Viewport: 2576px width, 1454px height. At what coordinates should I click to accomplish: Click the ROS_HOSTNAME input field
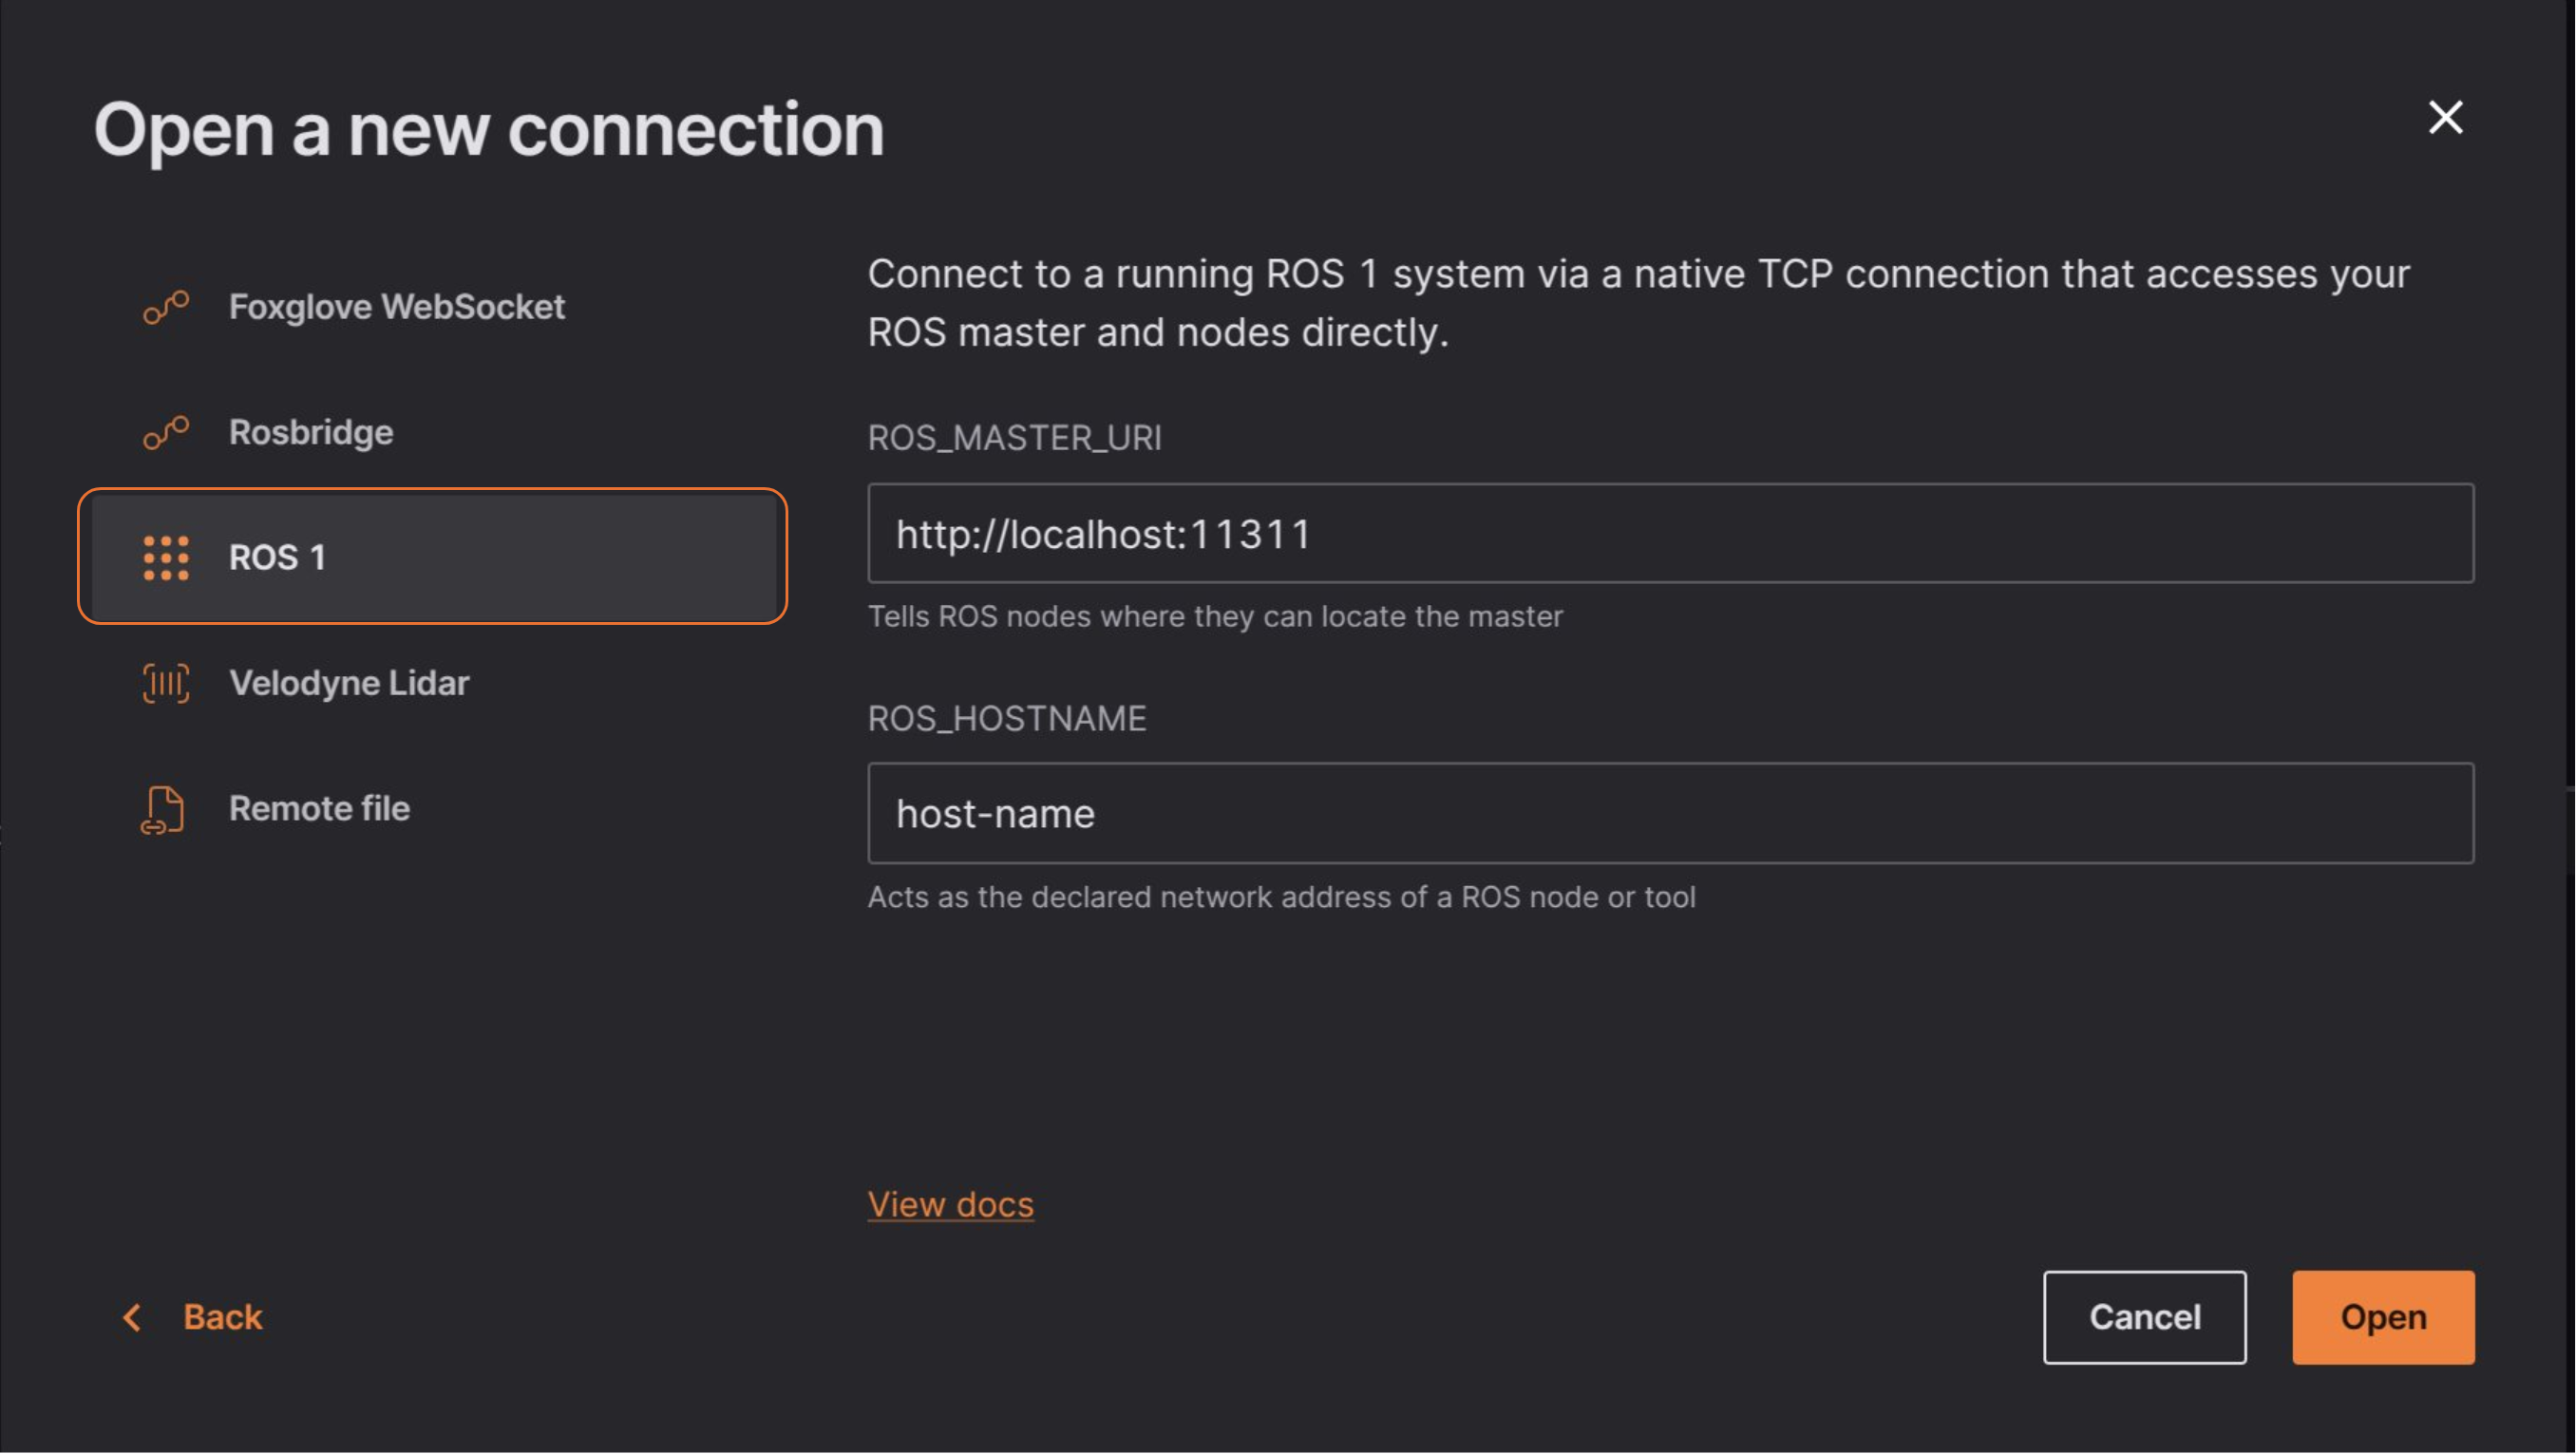pos(1671,814)
